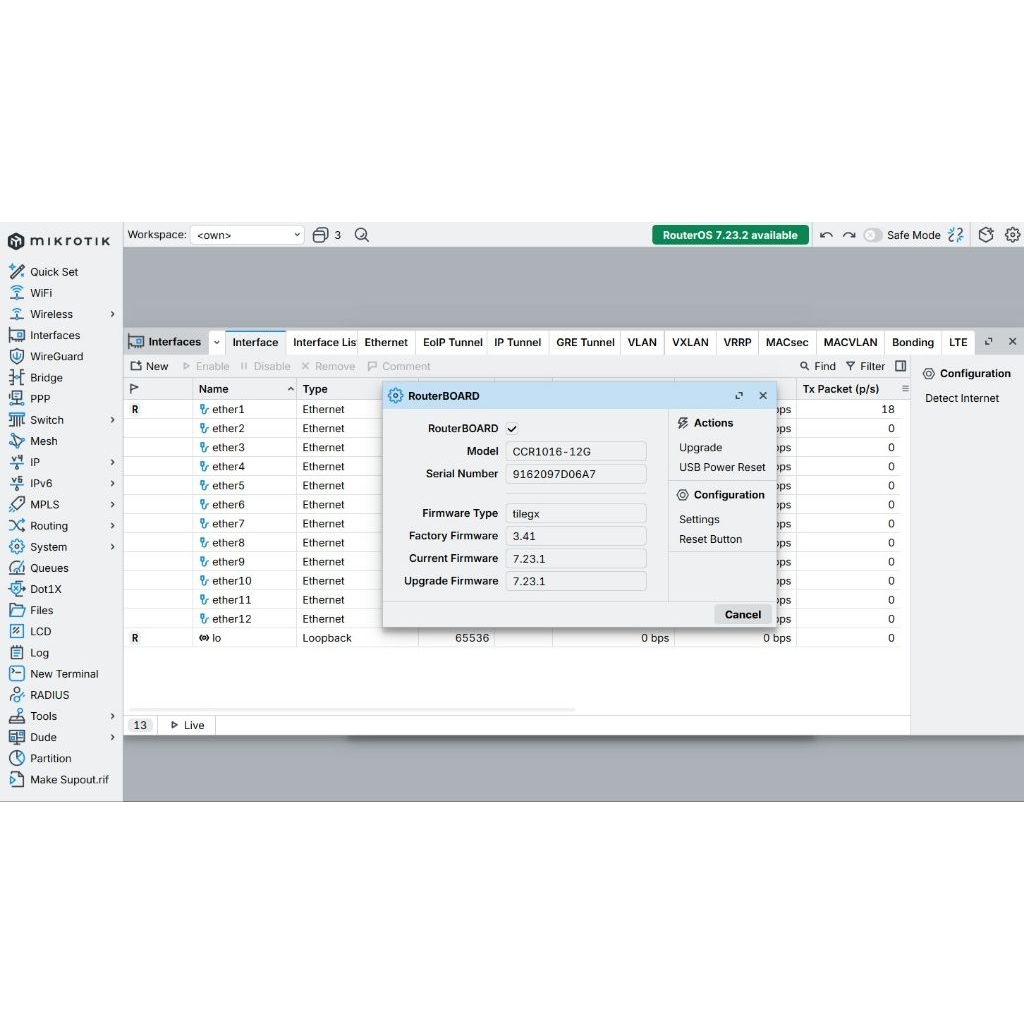Screen dimensions: 1024x1024
Task: Open the Workspace dropdown
Action: click(x=248, y=235)
